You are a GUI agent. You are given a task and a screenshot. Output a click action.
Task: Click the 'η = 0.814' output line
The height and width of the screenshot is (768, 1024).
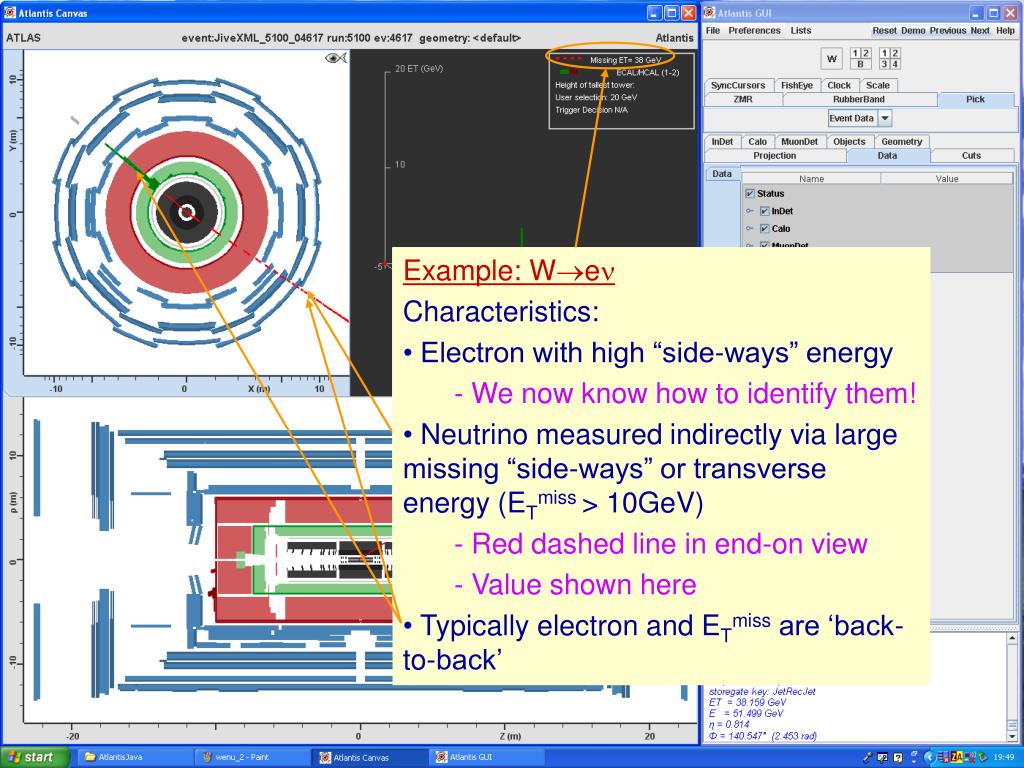729,725
